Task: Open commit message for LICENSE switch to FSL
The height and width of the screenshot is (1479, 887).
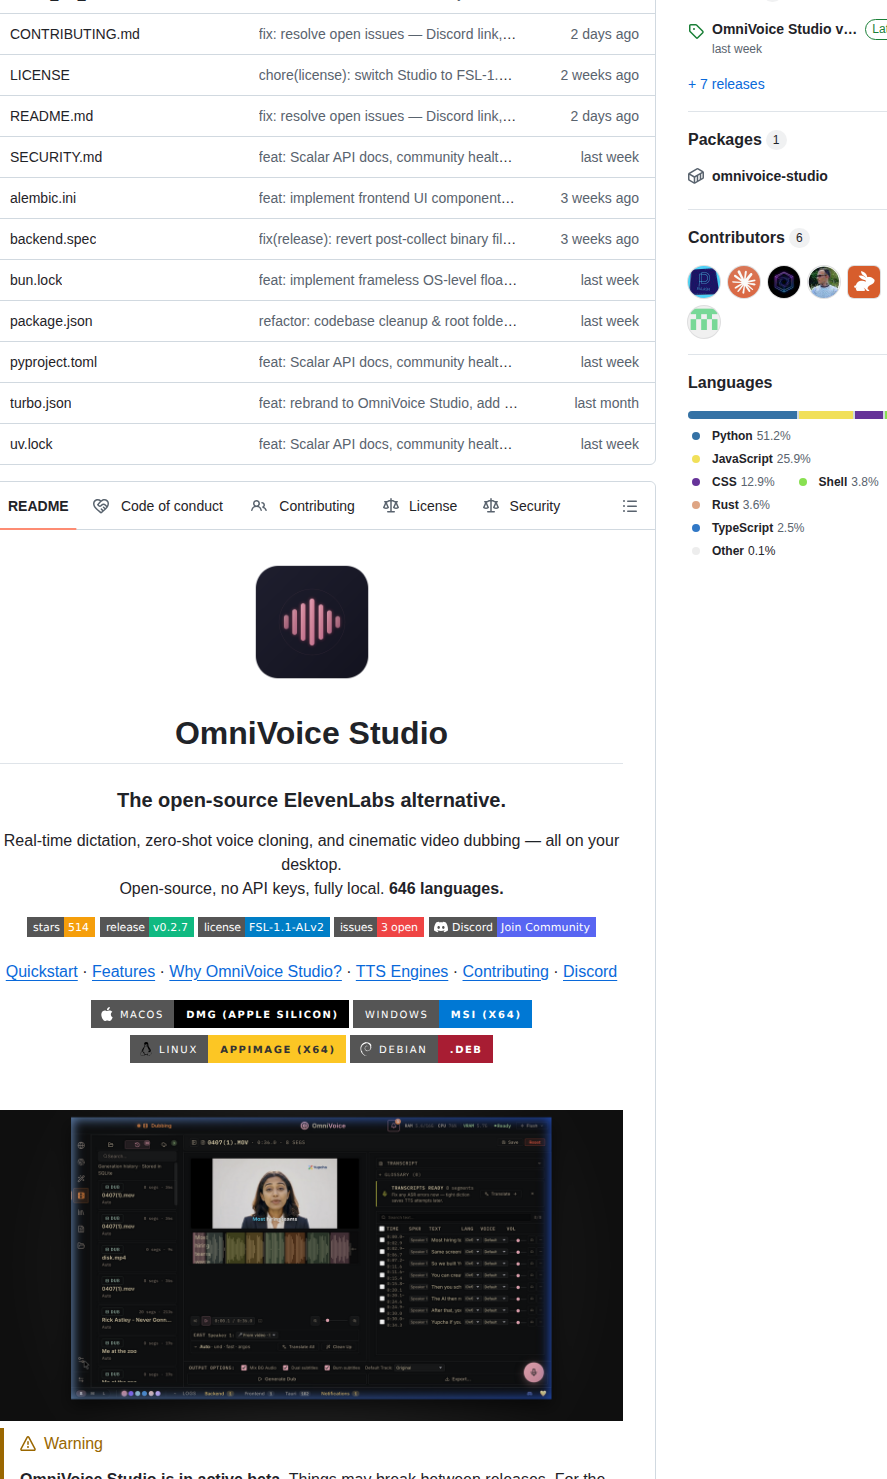Action: coord(385,75)
